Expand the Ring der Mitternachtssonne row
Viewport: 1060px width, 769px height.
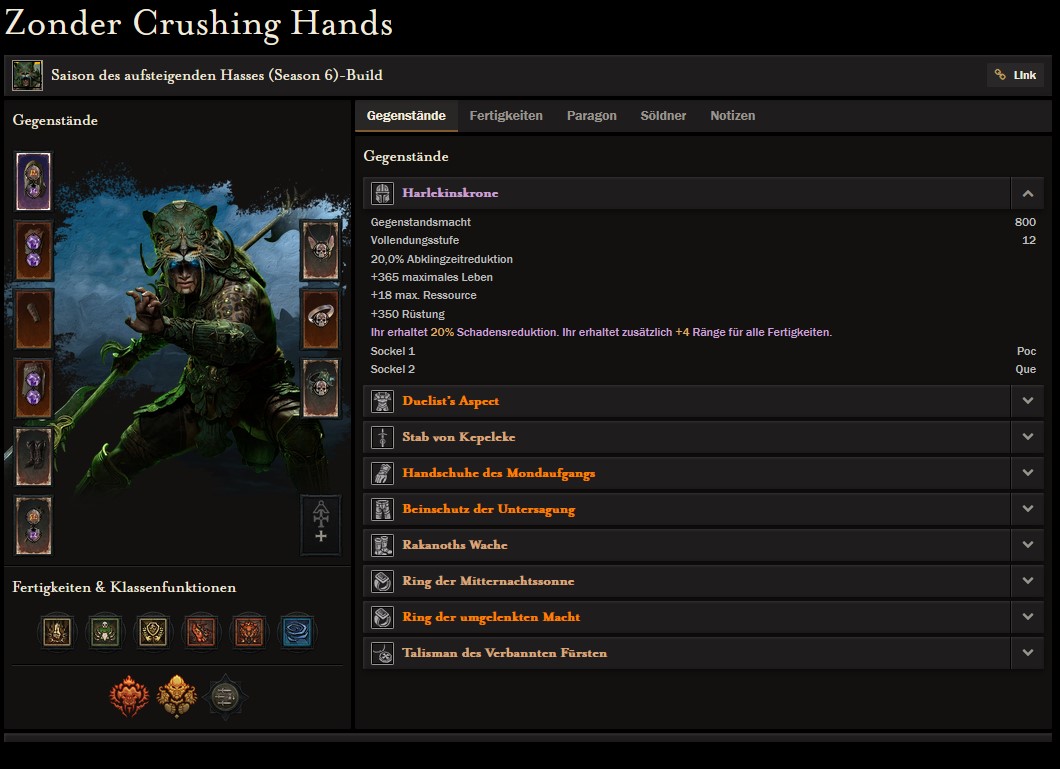[x=1028, y=580]
